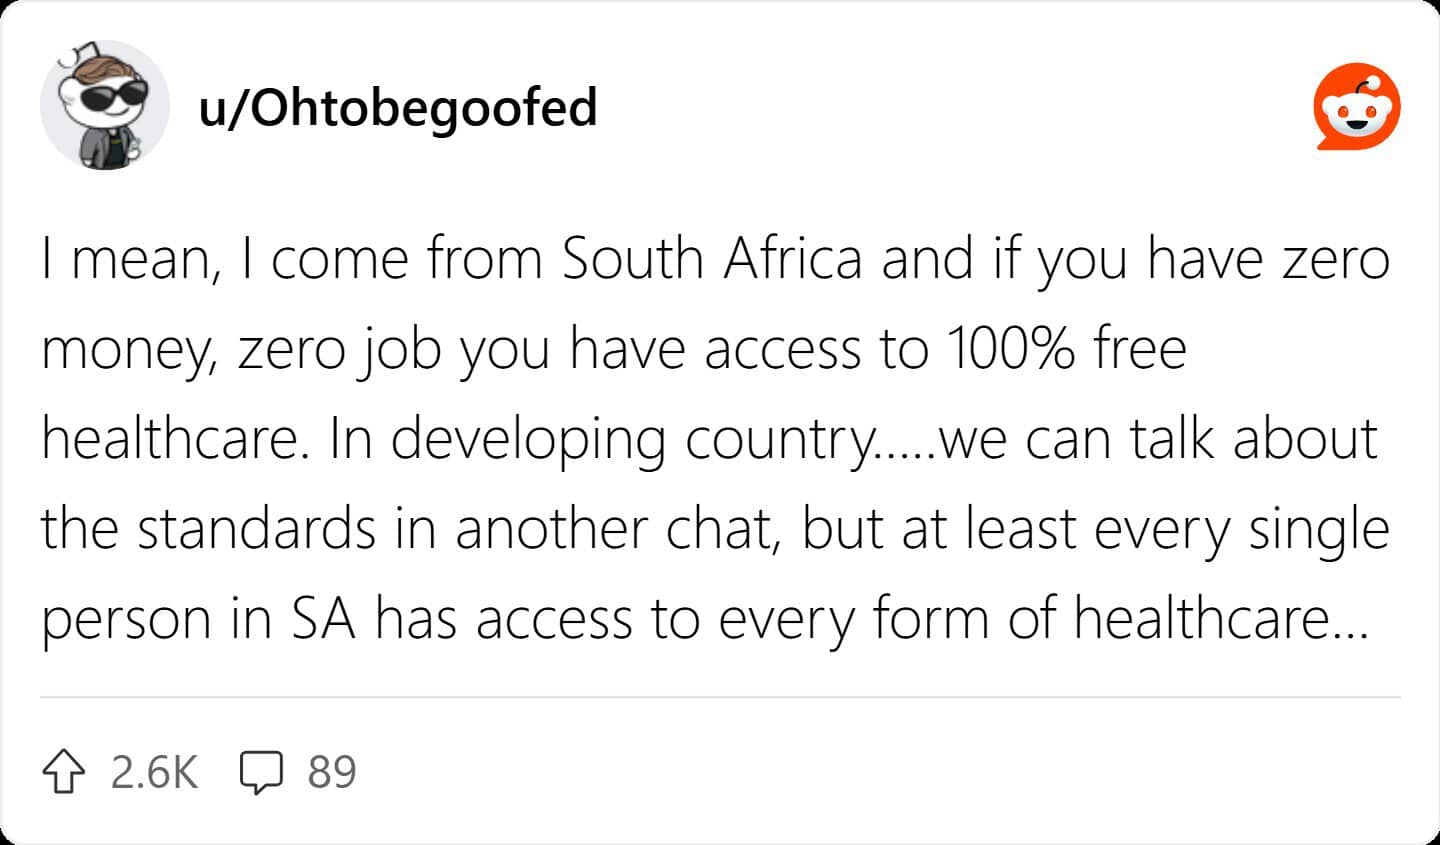Click the phrase "zero job"
This screenshot has height=845, width=1440.
[339, 349]
